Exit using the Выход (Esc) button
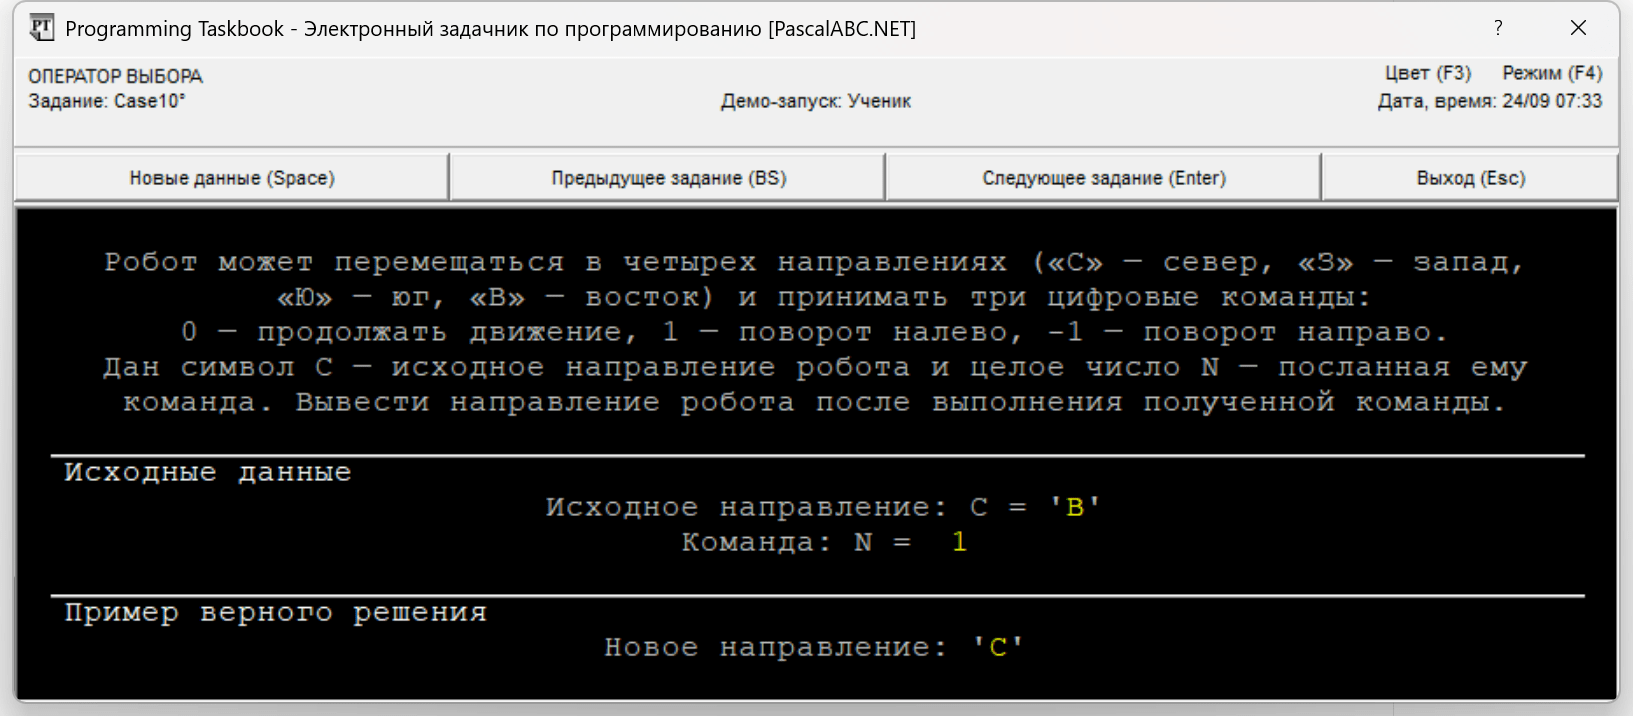This screenshot has height=716, width=1633. click(1470, 178)
